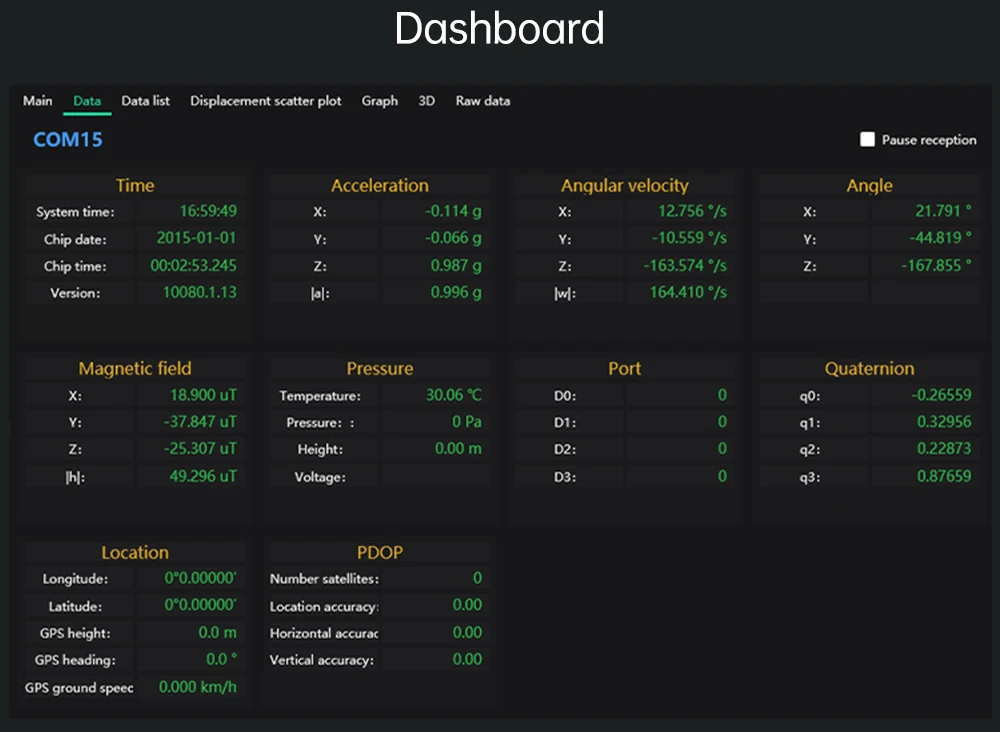Click the System time value field
Viewport: 1000px width, 732px height.
tap(190, 211)
